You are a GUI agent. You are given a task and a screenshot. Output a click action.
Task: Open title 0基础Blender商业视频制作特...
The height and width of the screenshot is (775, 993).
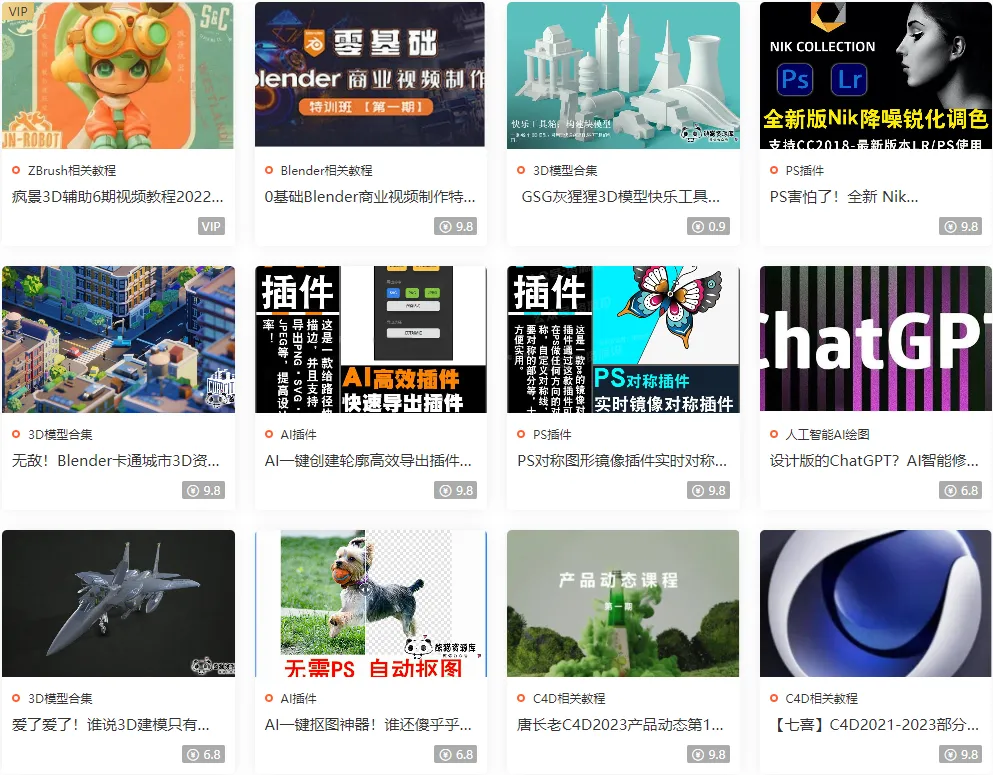coord(370,197)
